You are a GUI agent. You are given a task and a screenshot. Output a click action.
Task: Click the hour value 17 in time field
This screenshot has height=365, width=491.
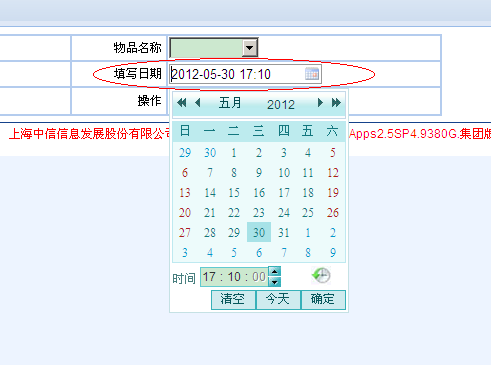[x=209, y=277]
